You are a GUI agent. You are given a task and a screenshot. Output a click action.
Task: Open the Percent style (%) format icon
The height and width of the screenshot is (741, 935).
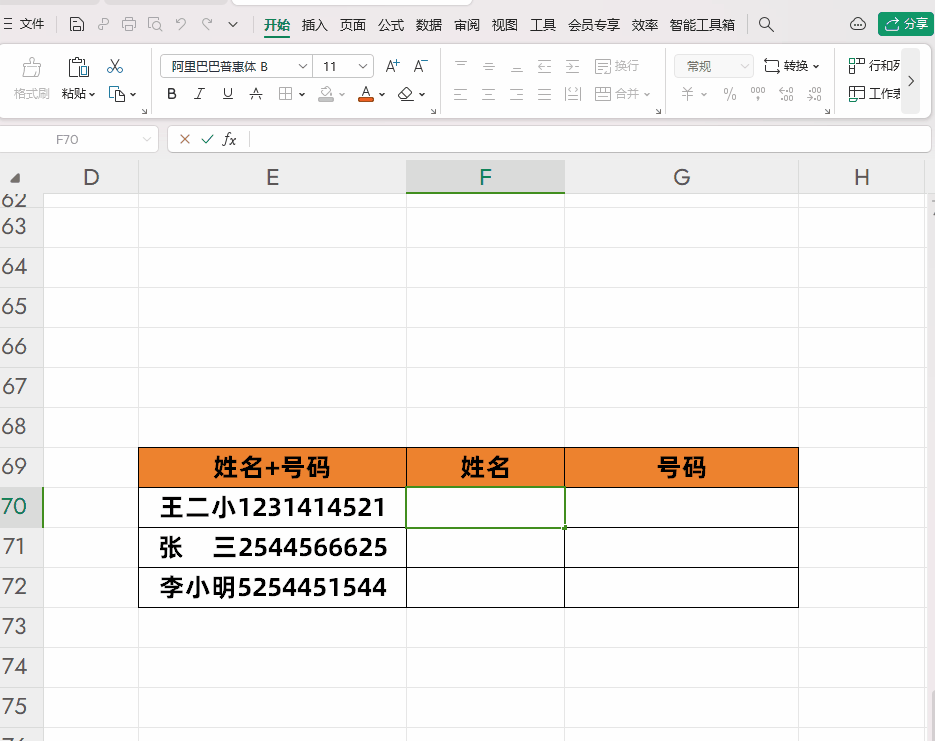[x=730, y=93]
